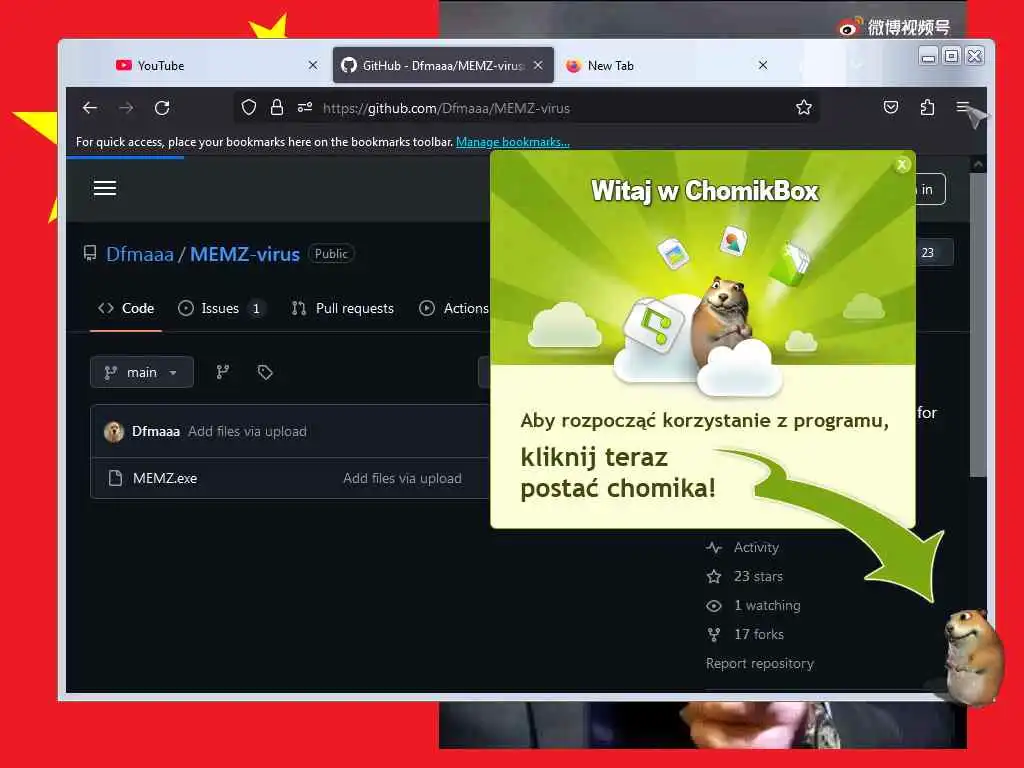Open the Firefox application menu
This screenshot has height=768, width=1024.
(x=963, y=107)
